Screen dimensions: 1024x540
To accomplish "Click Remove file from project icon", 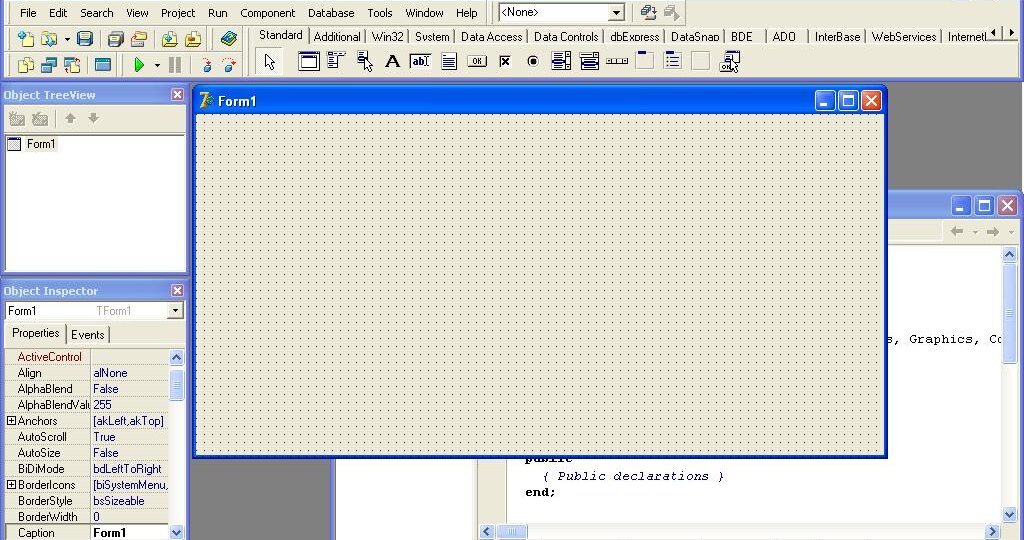I will point(193,39).
